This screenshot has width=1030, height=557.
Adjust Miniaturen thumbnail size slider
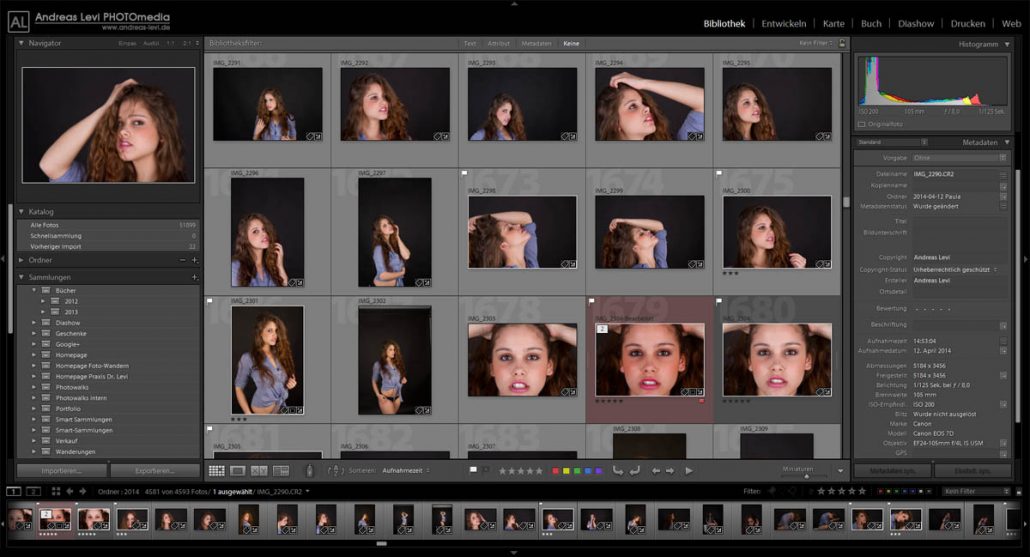806,476
